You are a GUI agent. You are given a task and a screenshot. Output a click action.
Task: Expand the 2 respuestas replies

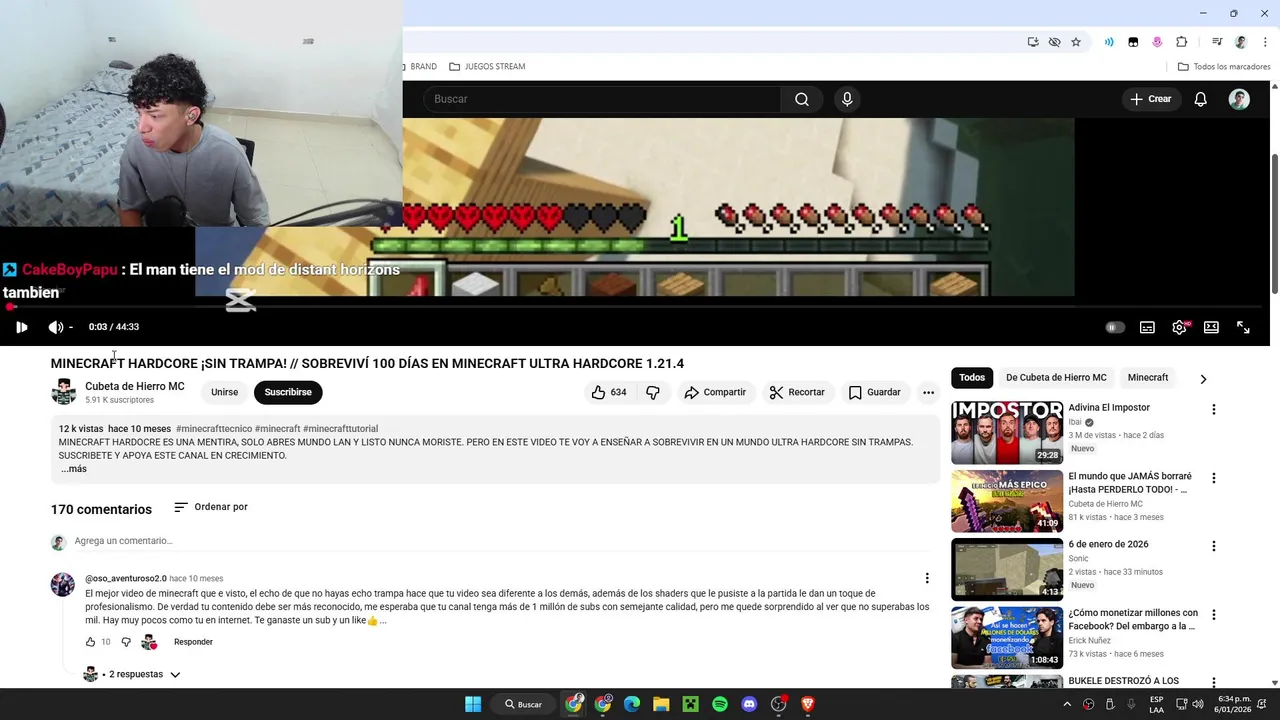pos(133,674)
